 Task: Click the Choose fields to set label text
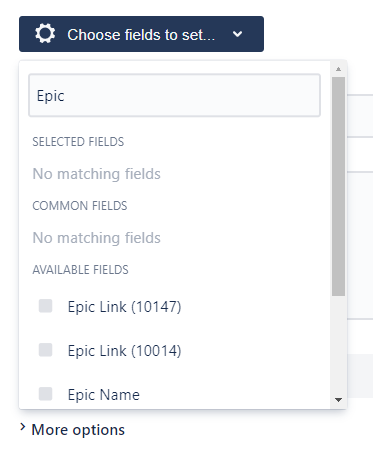tap(141, 35)
